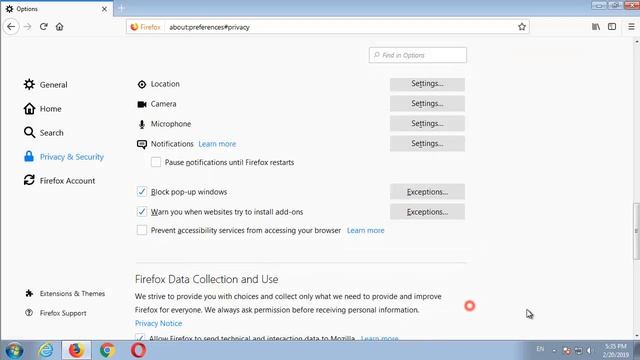640x360 pixels.
Task: Show sidebars using the sidebar icon
Action: (612, 27)
